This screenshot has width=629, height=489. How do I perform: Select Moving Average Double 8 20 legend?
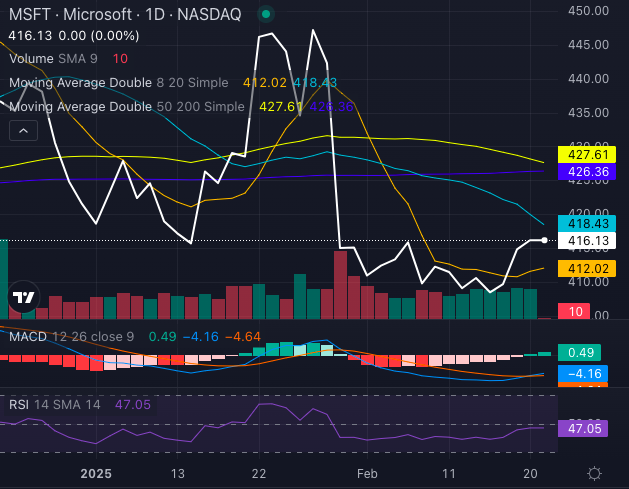click(x=120, y=83)
